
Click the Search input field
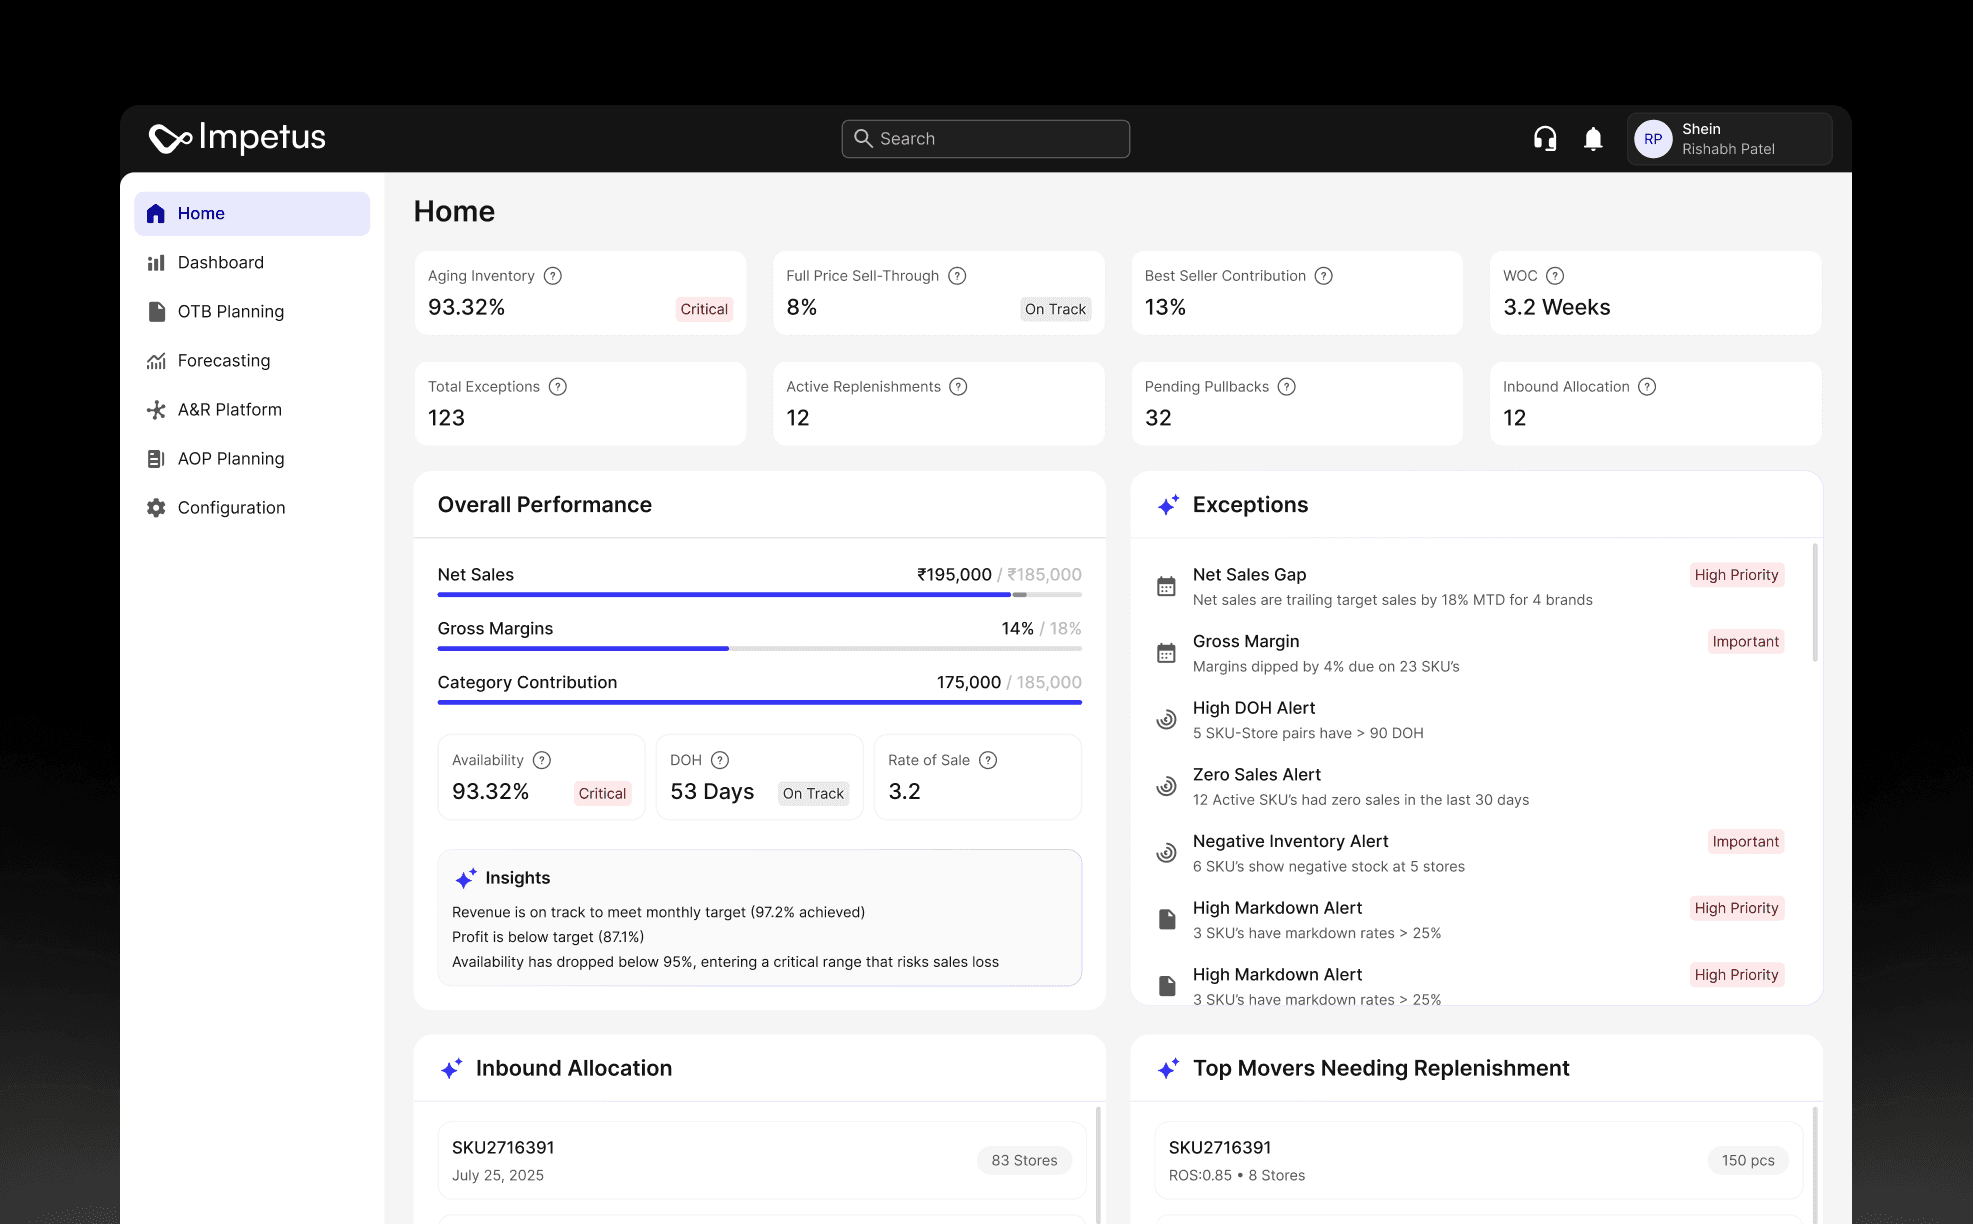click(986, 139)
